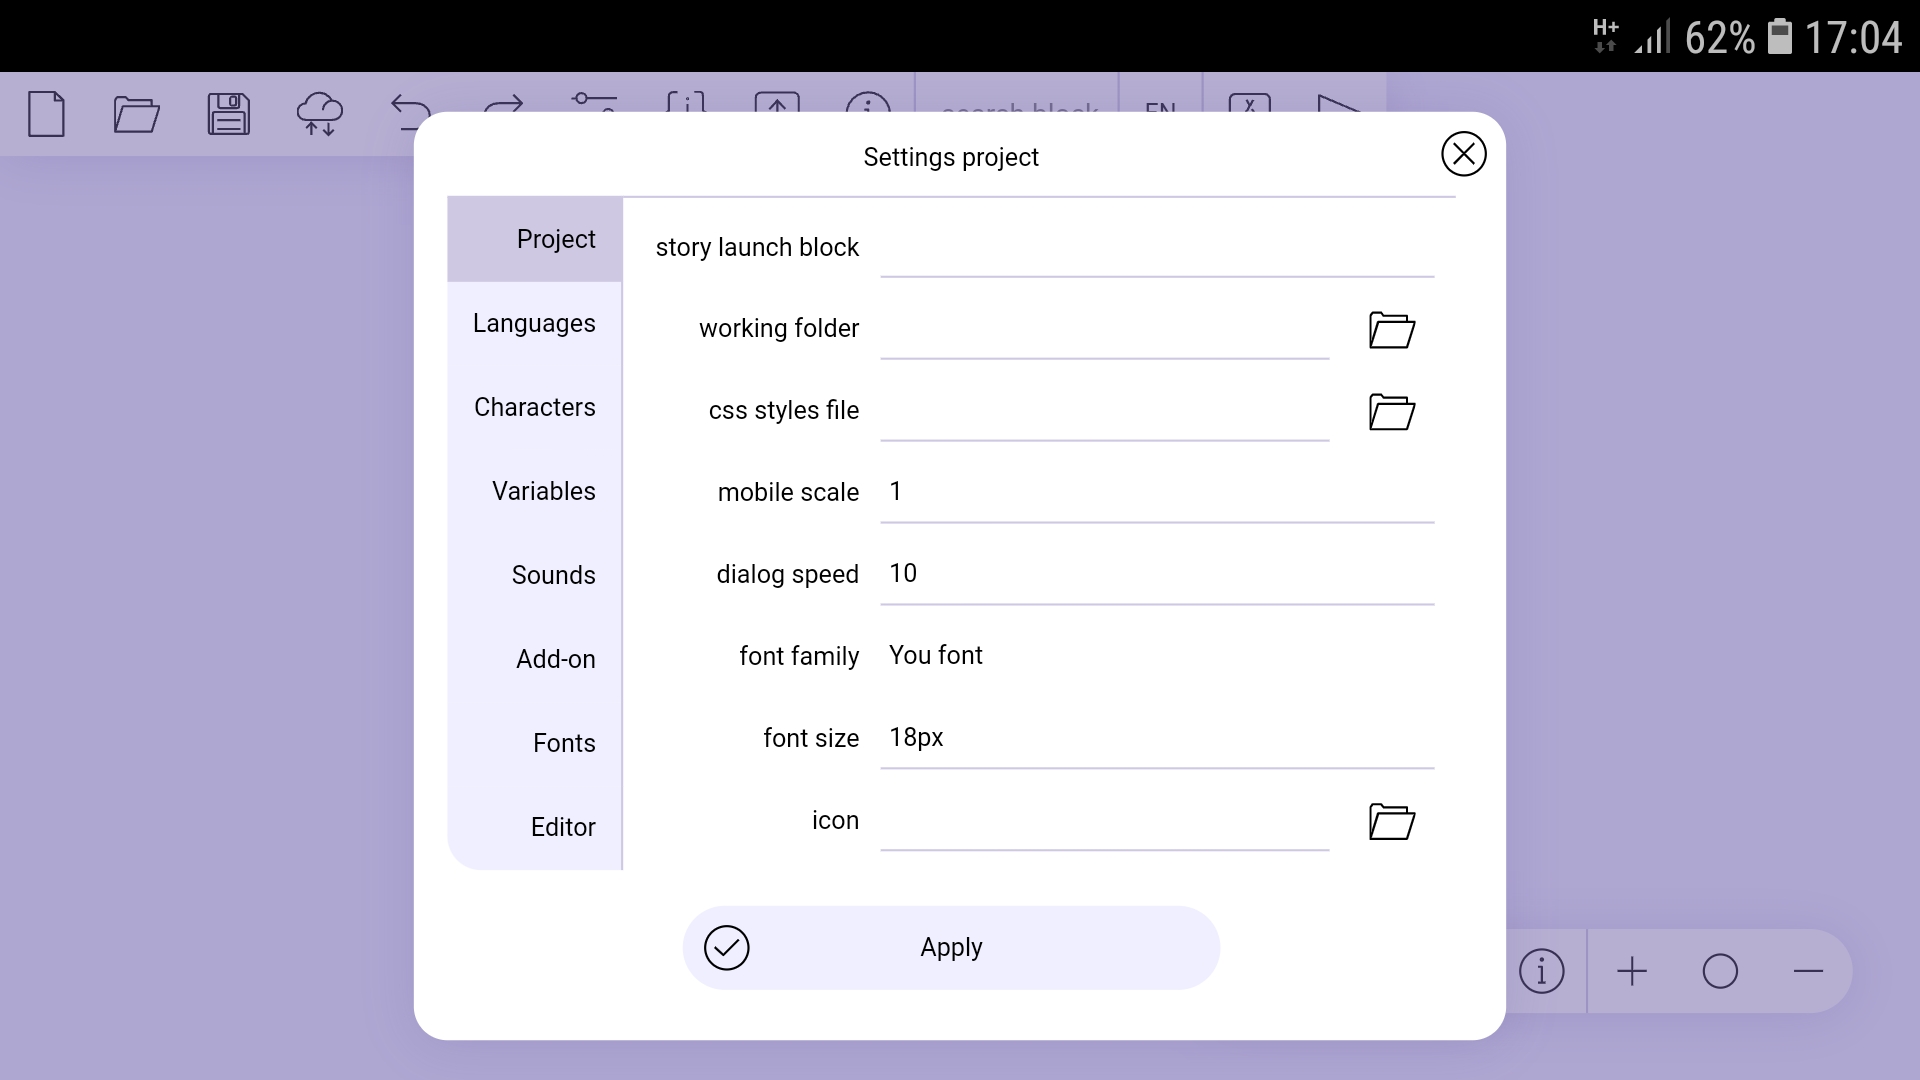The height and width of the screenshot is (1080, 1920).
Task: Click the new document icon
Action: tap(46, 113)
